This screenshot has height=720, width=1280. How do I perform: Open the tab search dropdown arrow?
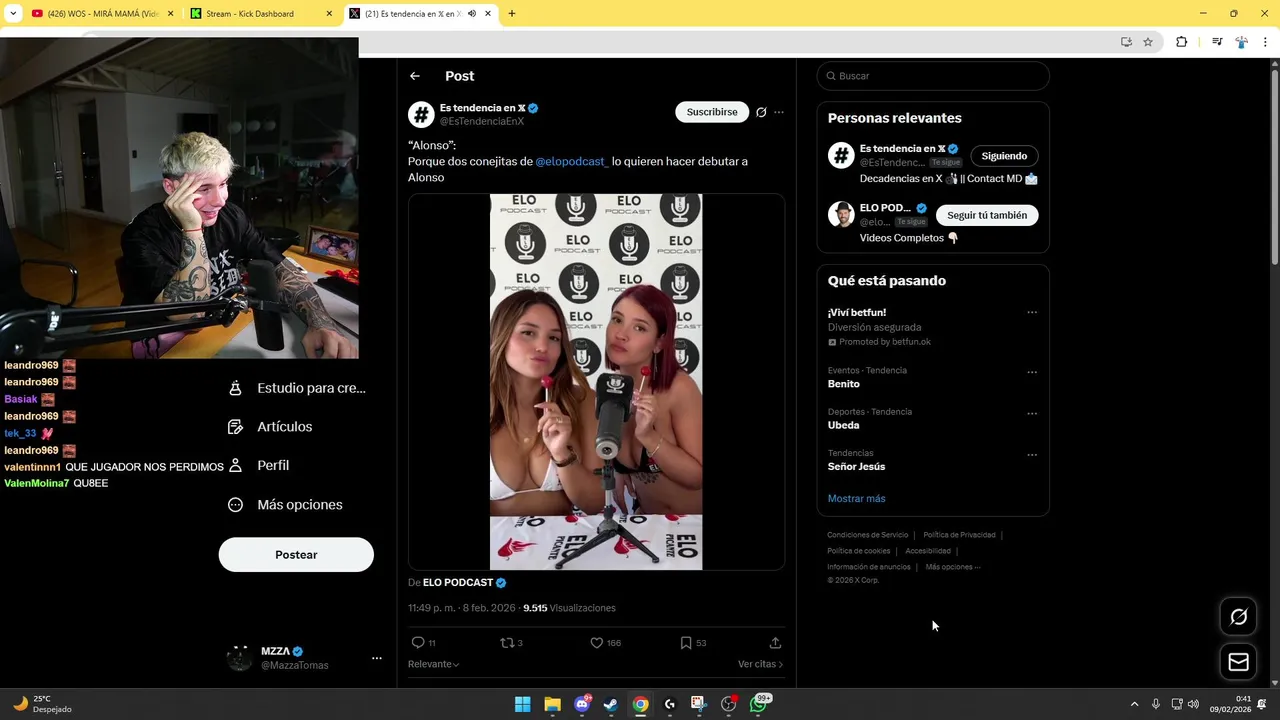(13, 14)
